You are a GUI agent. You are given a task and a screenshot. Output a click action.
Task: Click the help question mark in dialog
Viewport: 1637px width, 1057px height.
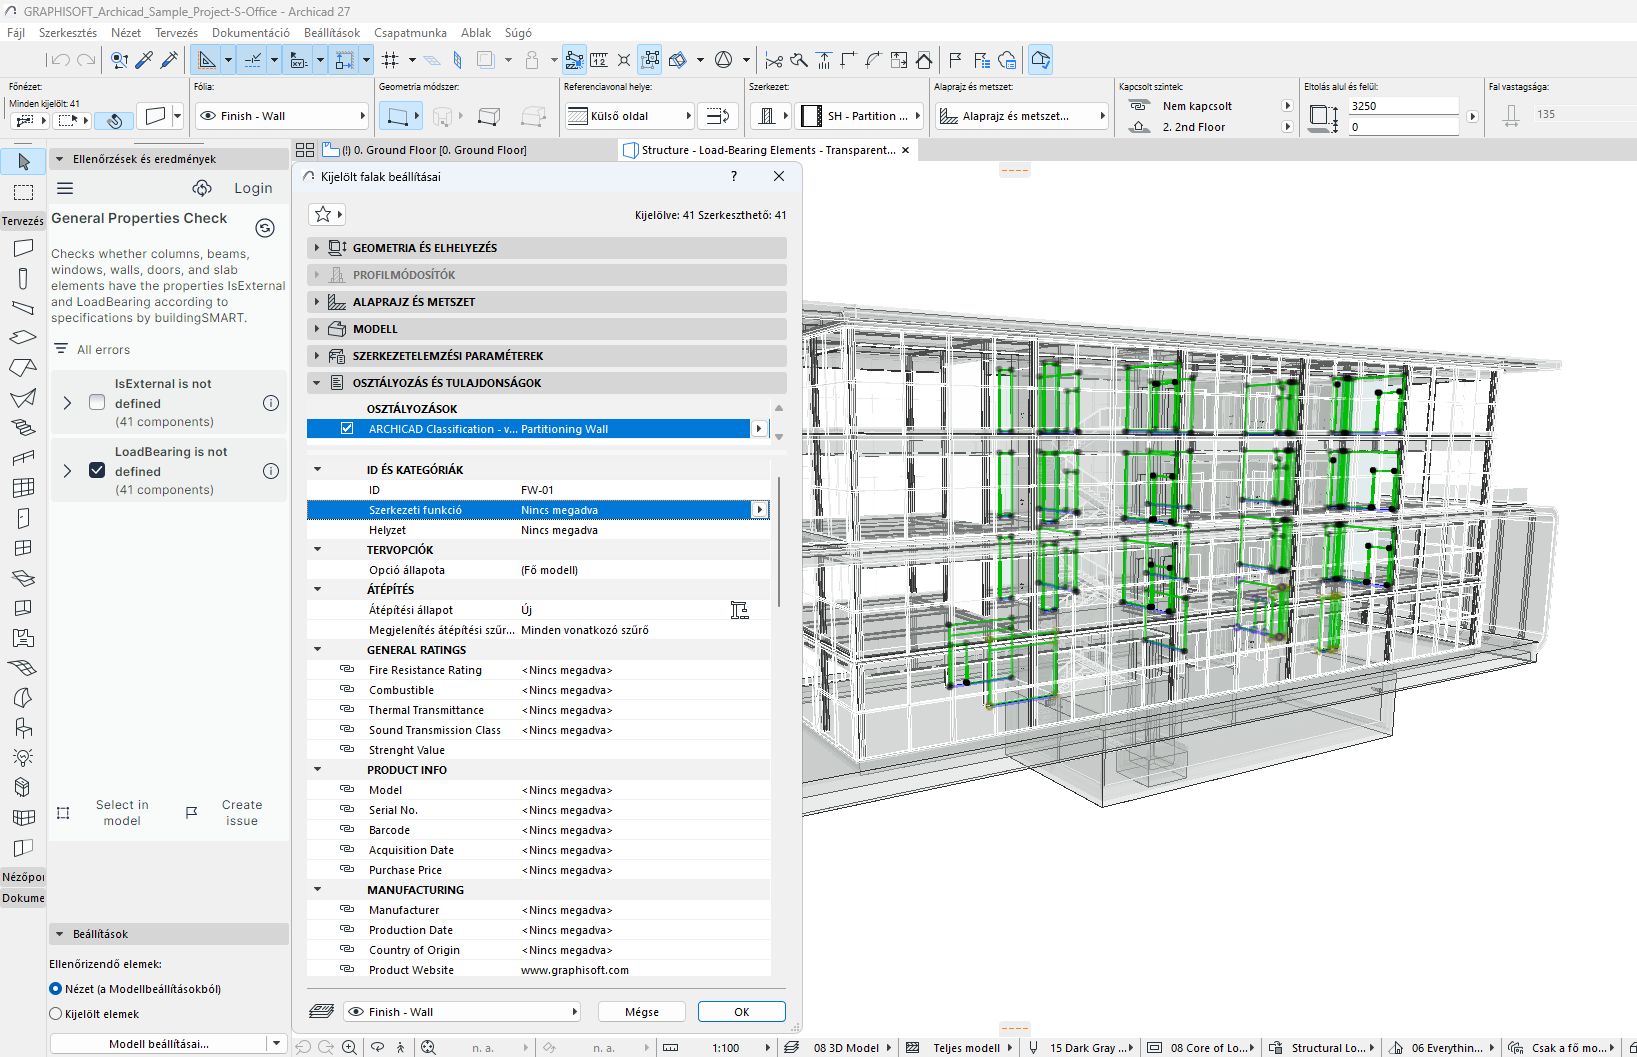click(x=734, y=176)
